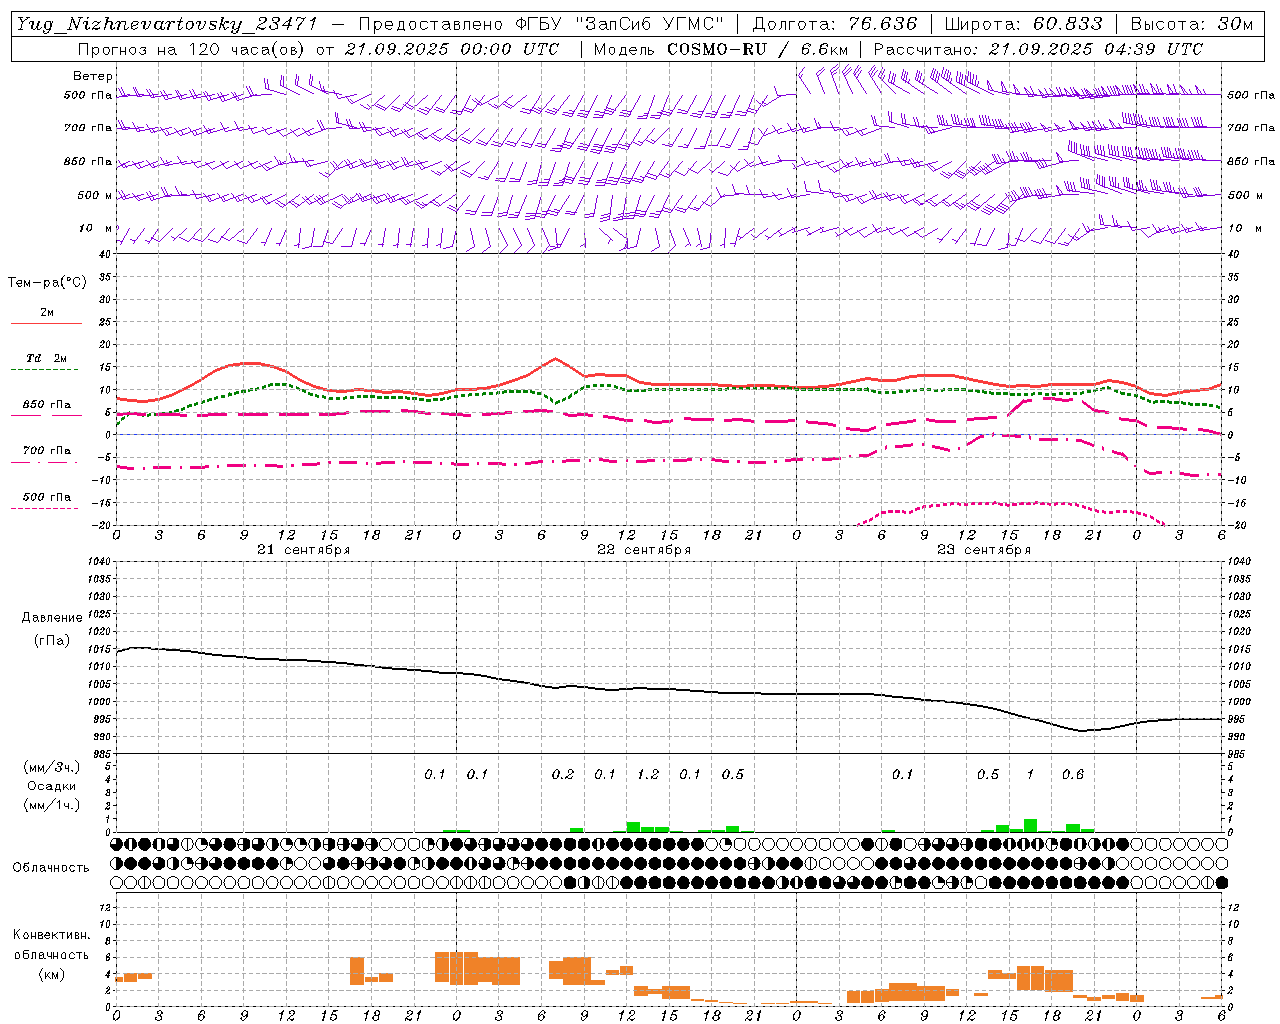1280x1024 pixels.
Task: Click the Осадки precipitation label
Action: 52,786
